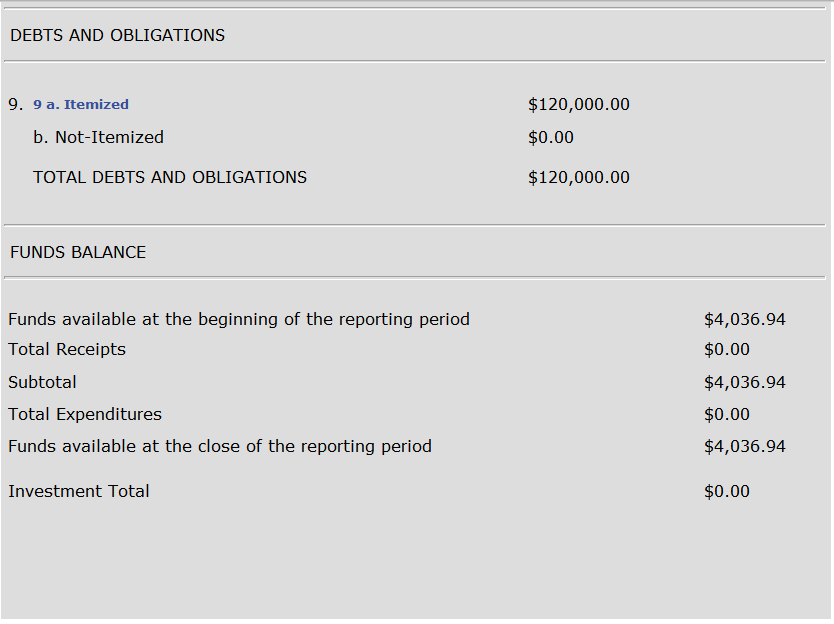Click the Subtotal amount $4,036.94

(x=745, y=382)
